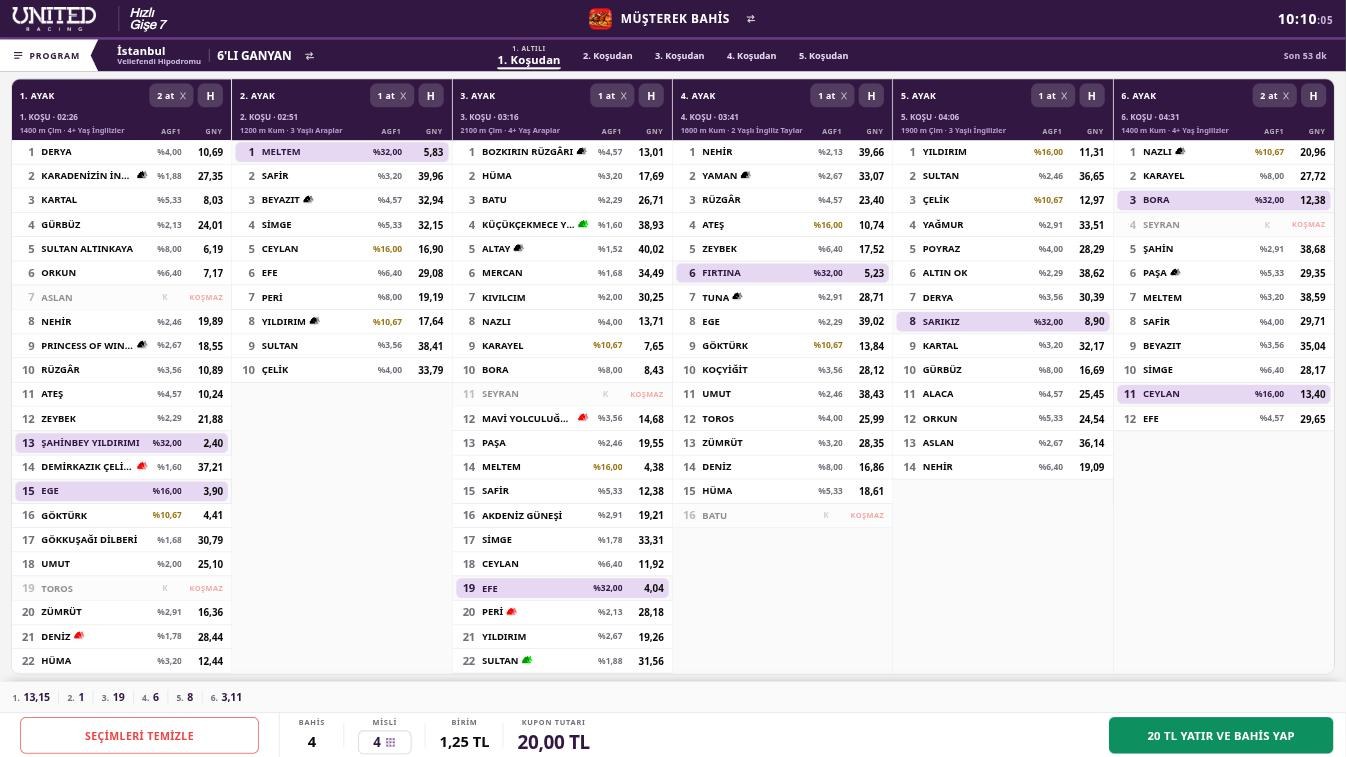Switch bet mode with arrows beside Müşterek Bahis

(750, 19)
